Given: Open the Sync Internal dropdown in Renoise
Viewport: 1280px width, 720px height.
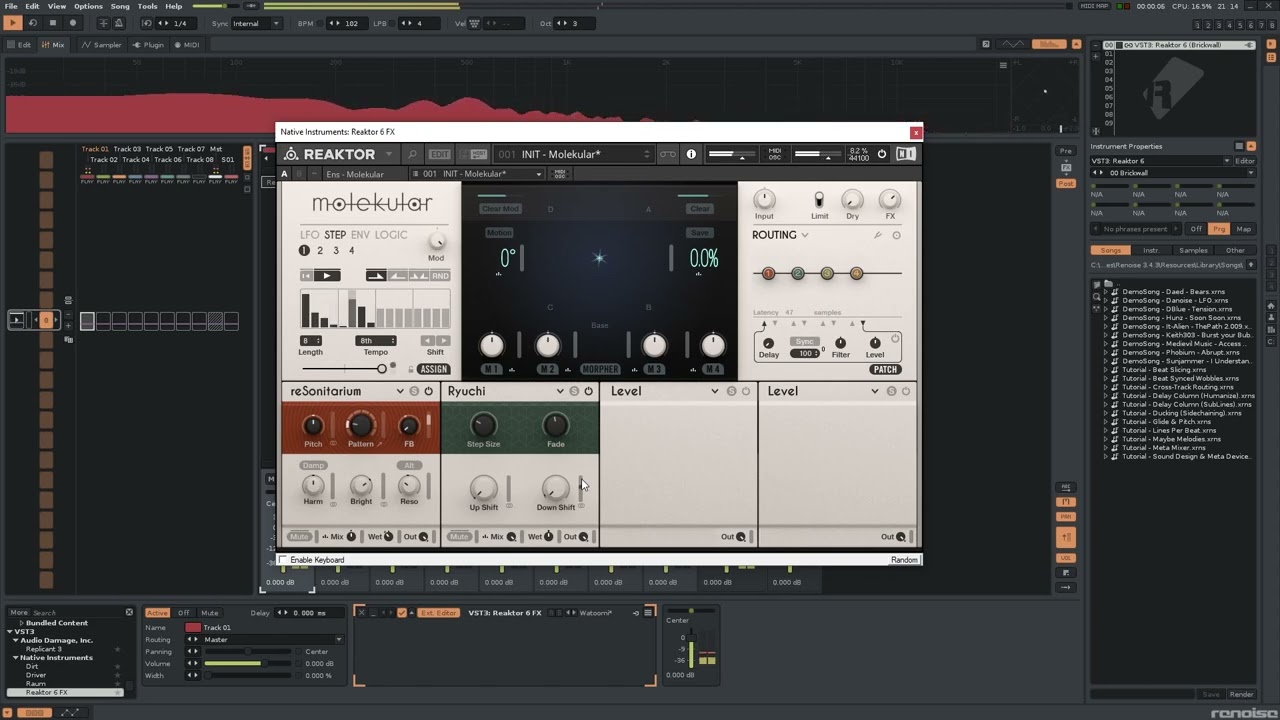Looking at the screenshot, I should (x=256, y=23).
